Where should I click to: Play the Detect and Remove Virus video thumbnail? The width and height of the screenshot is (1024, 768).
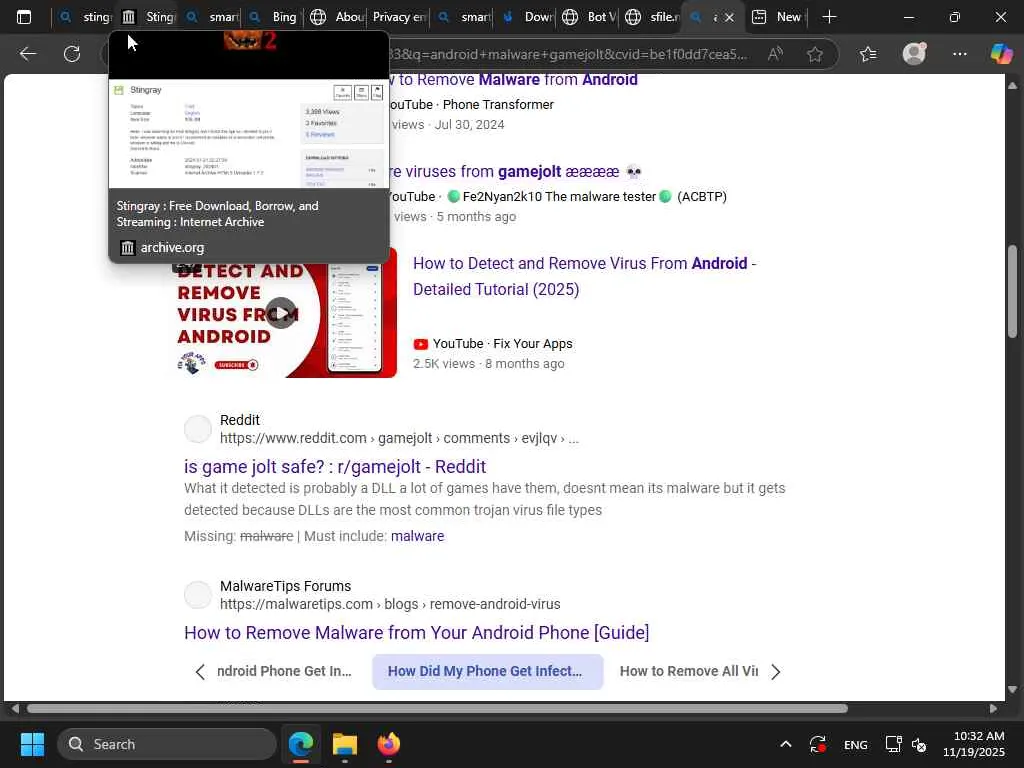280,313
